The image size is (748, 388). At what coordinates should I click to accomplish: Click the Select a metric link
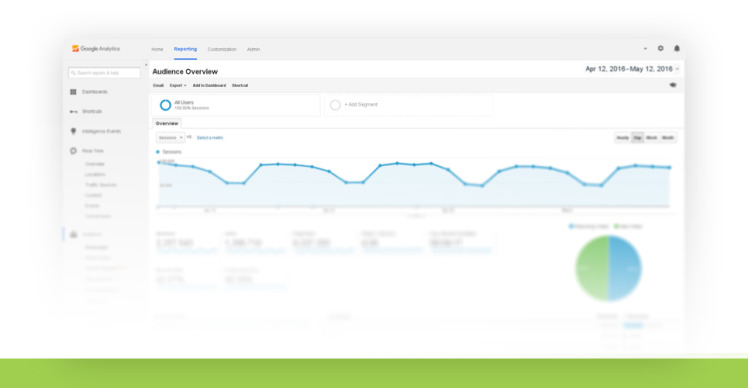(x=210, y=138)
